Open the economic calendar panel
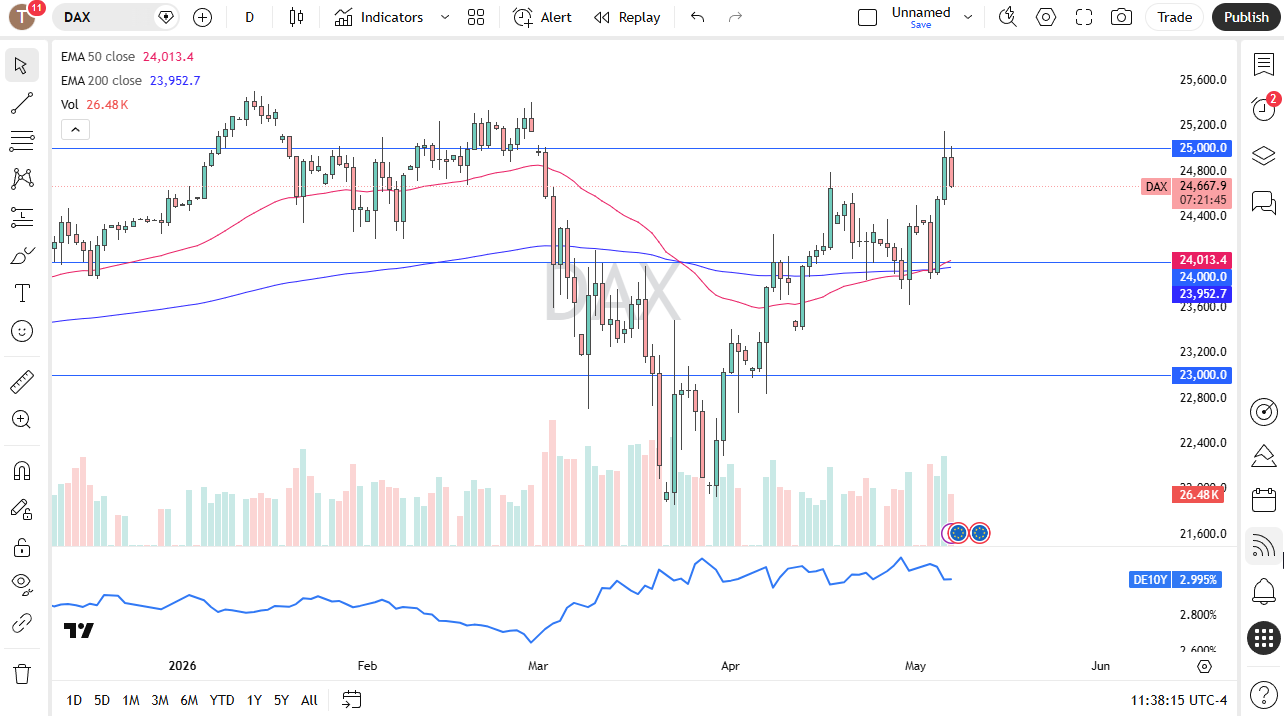This screenshot has height=716, width=1284. pos(1264,500)
